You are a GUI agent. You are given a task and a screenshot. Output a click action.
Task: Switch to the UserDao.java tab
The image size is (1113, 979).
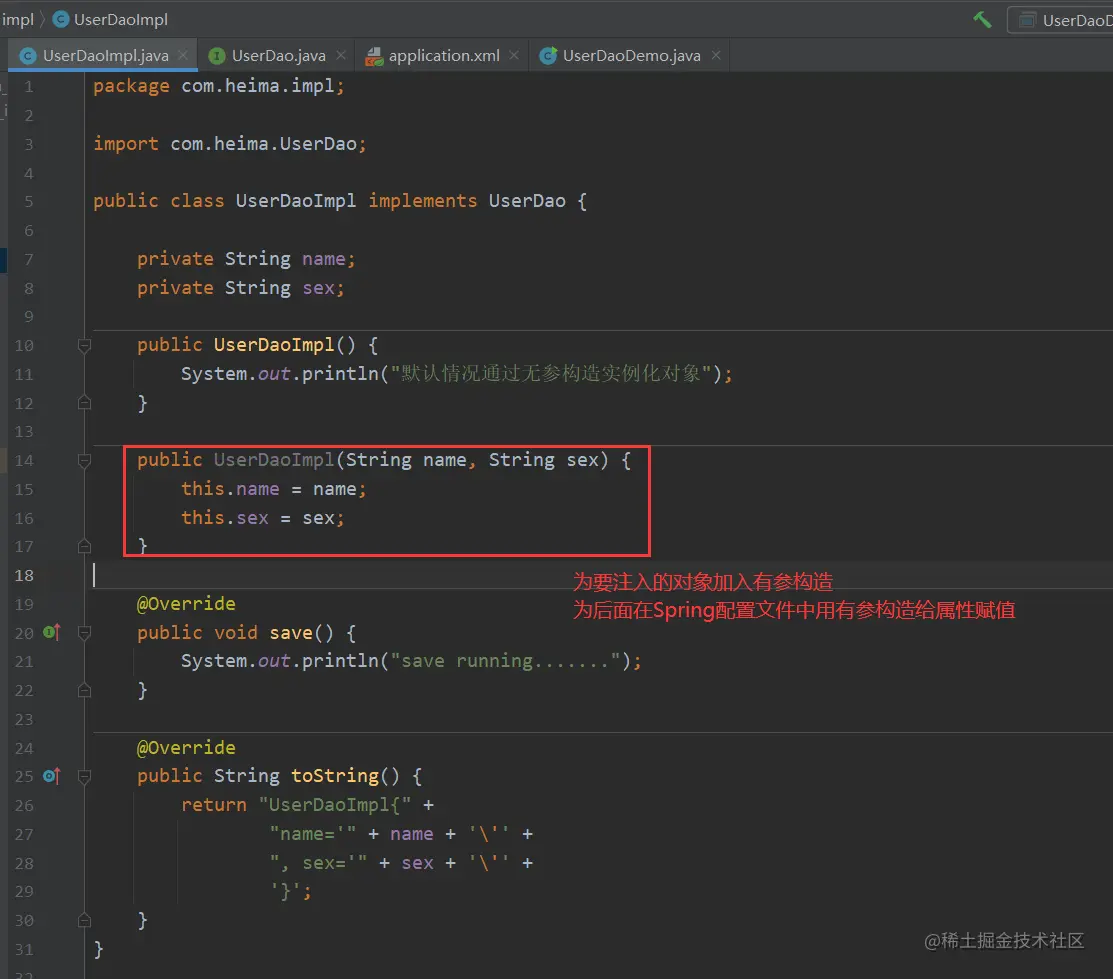(278, 55)
